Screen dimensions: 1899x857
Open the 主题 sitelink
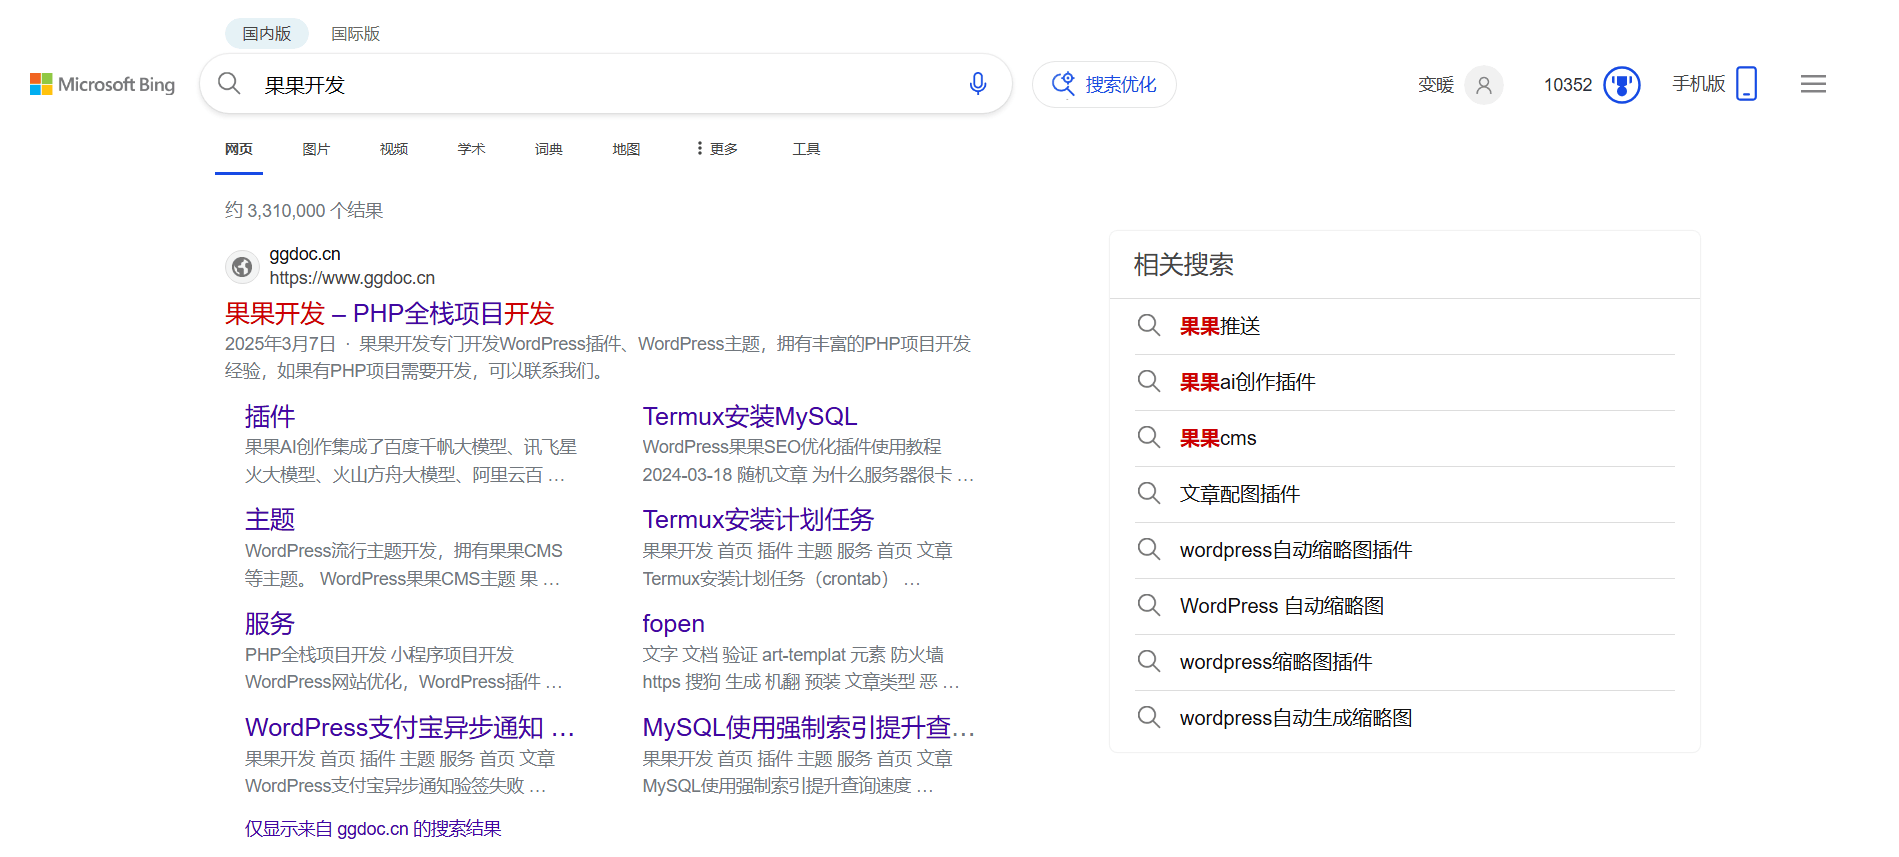270,519
